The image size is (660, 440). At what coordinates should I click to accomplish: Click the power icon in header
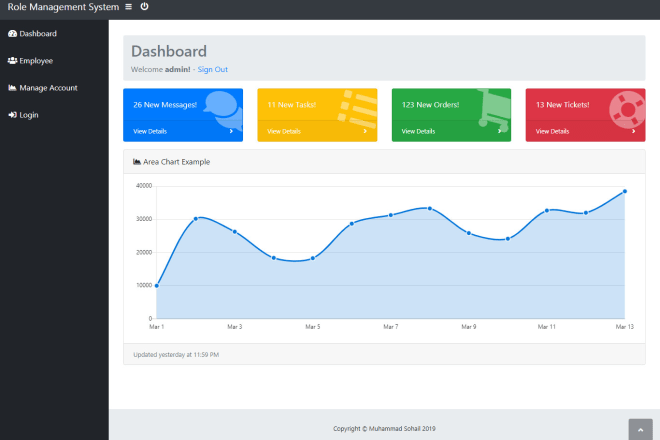pos(144,6)
